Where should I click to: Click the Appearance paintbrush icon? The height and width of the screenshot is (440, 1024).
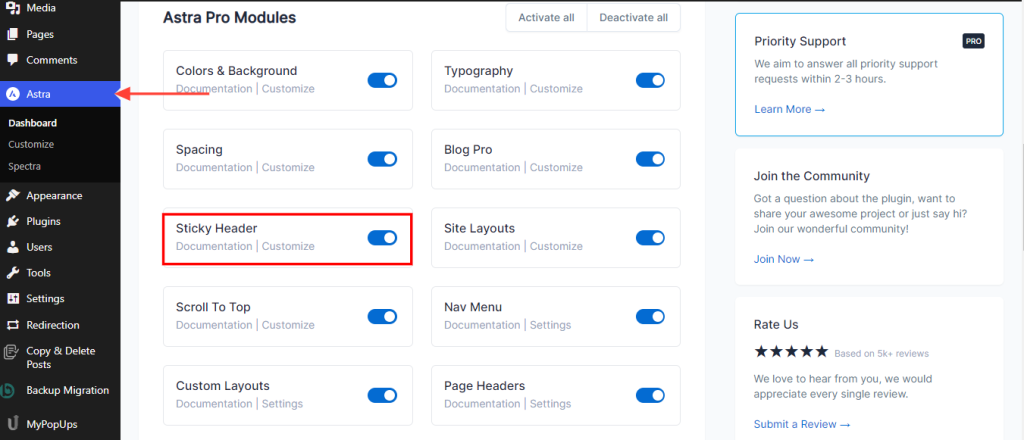click(x=12, y=195)
